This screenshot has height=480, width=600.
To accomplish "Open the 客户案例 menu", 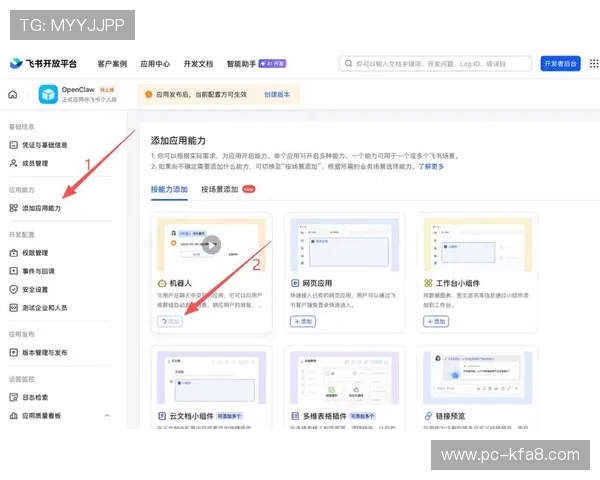I will click(112, 64).
